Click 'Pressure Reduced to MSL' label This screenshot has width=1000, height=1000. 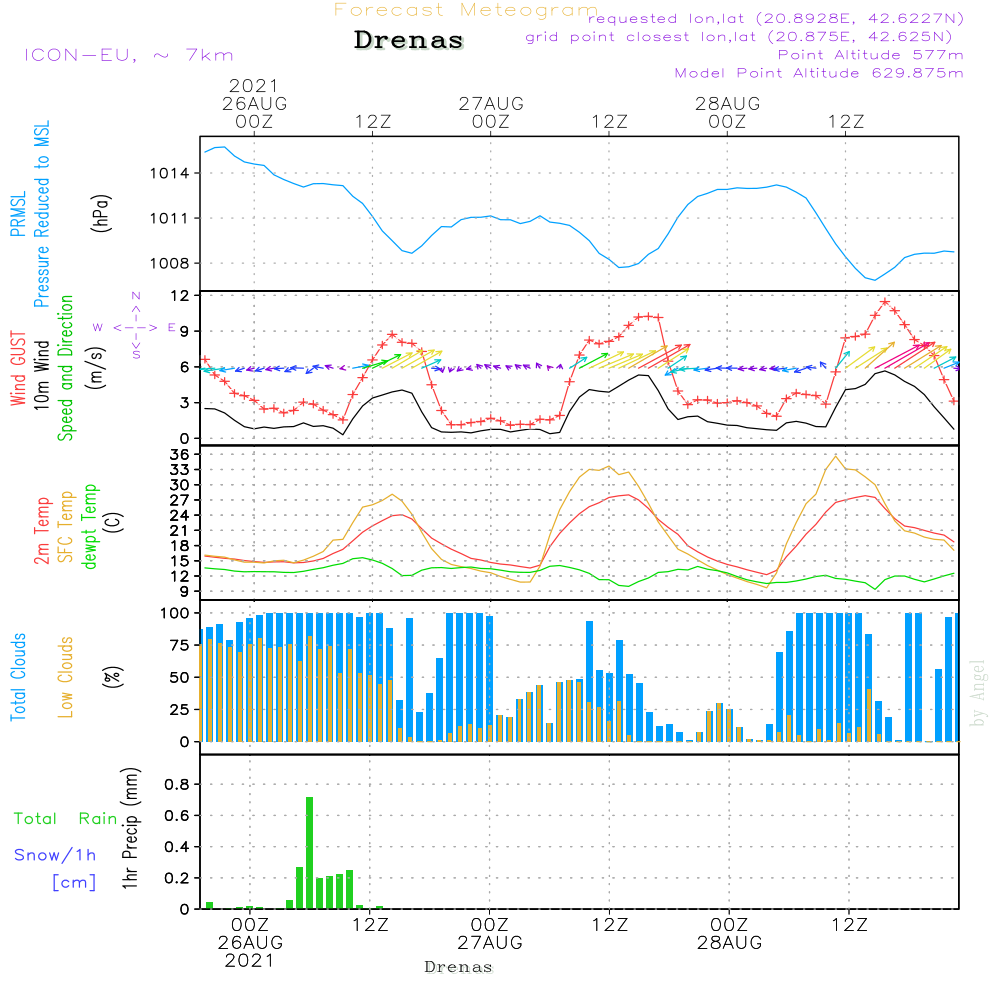click(x=41, y=214)
